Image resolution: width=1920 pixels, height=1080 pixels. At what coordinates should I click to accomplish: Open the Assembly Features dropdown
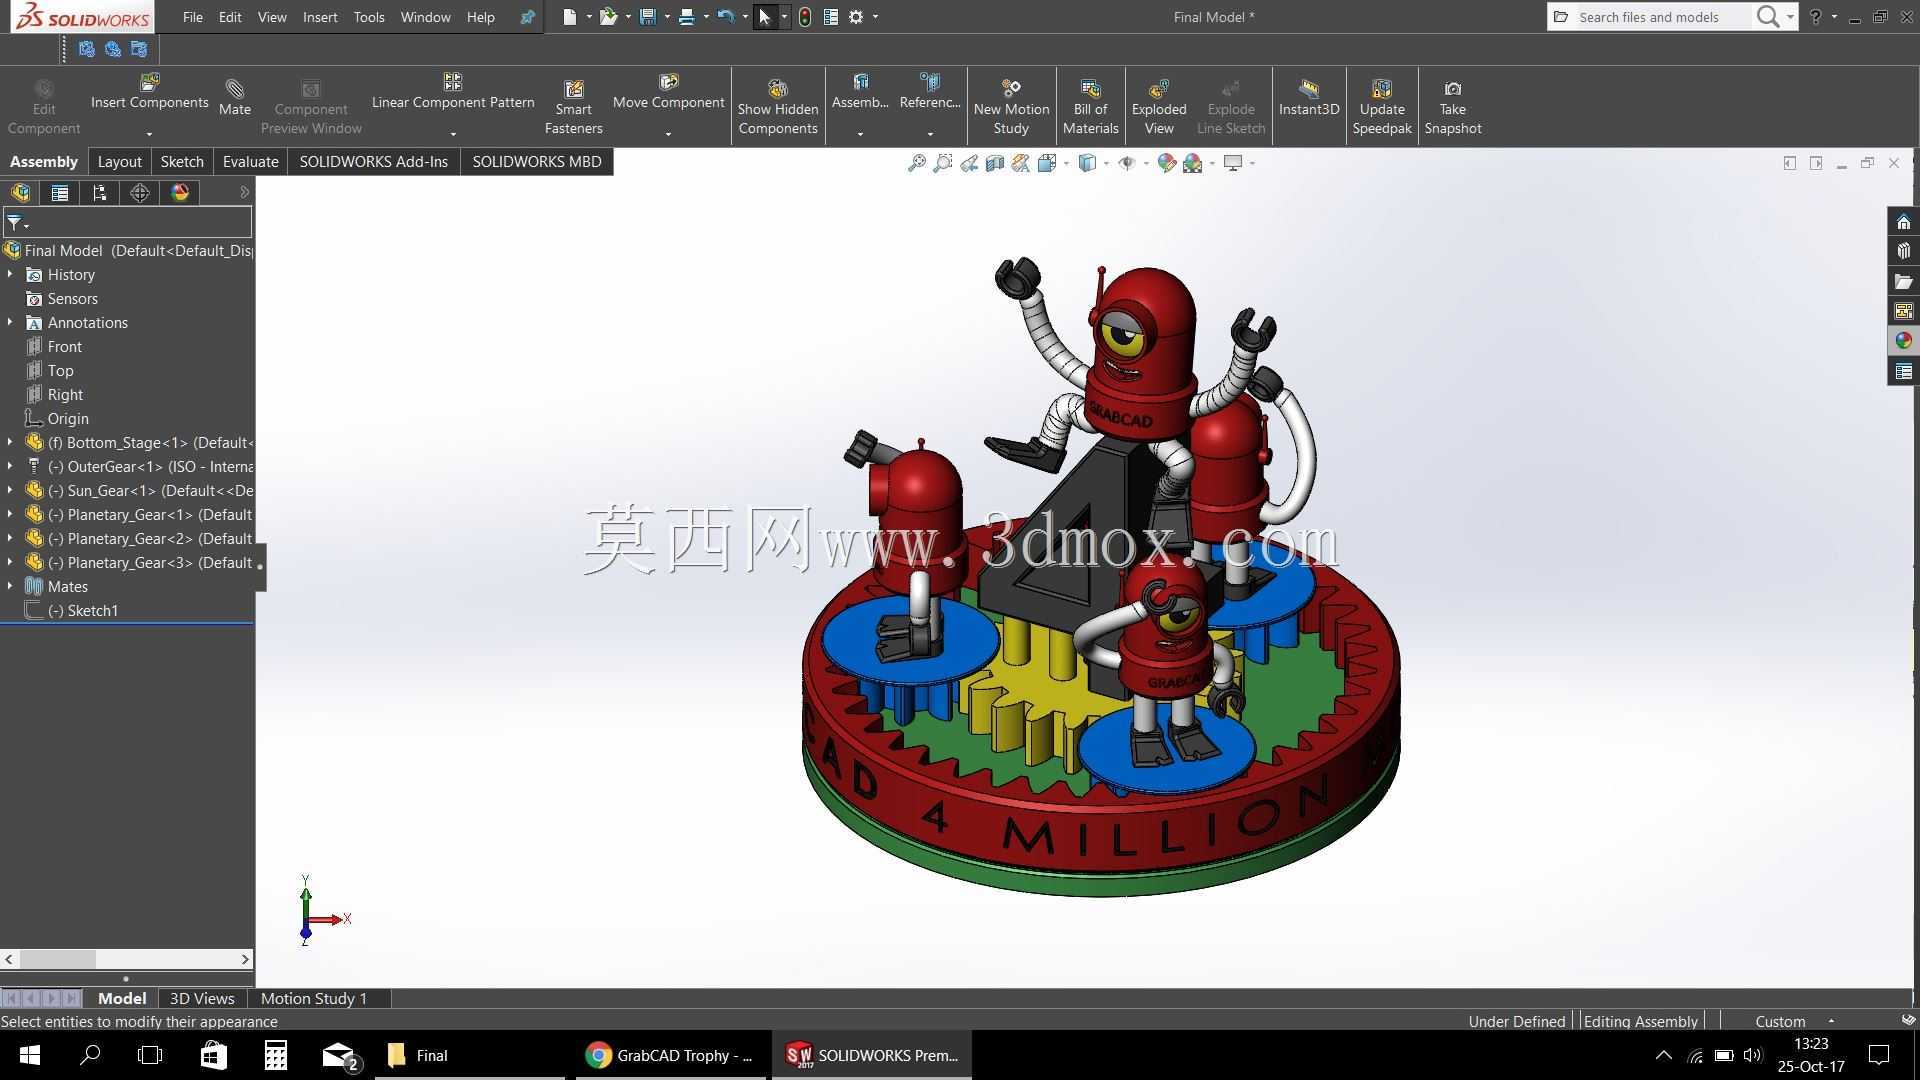(x=860, y=134)
